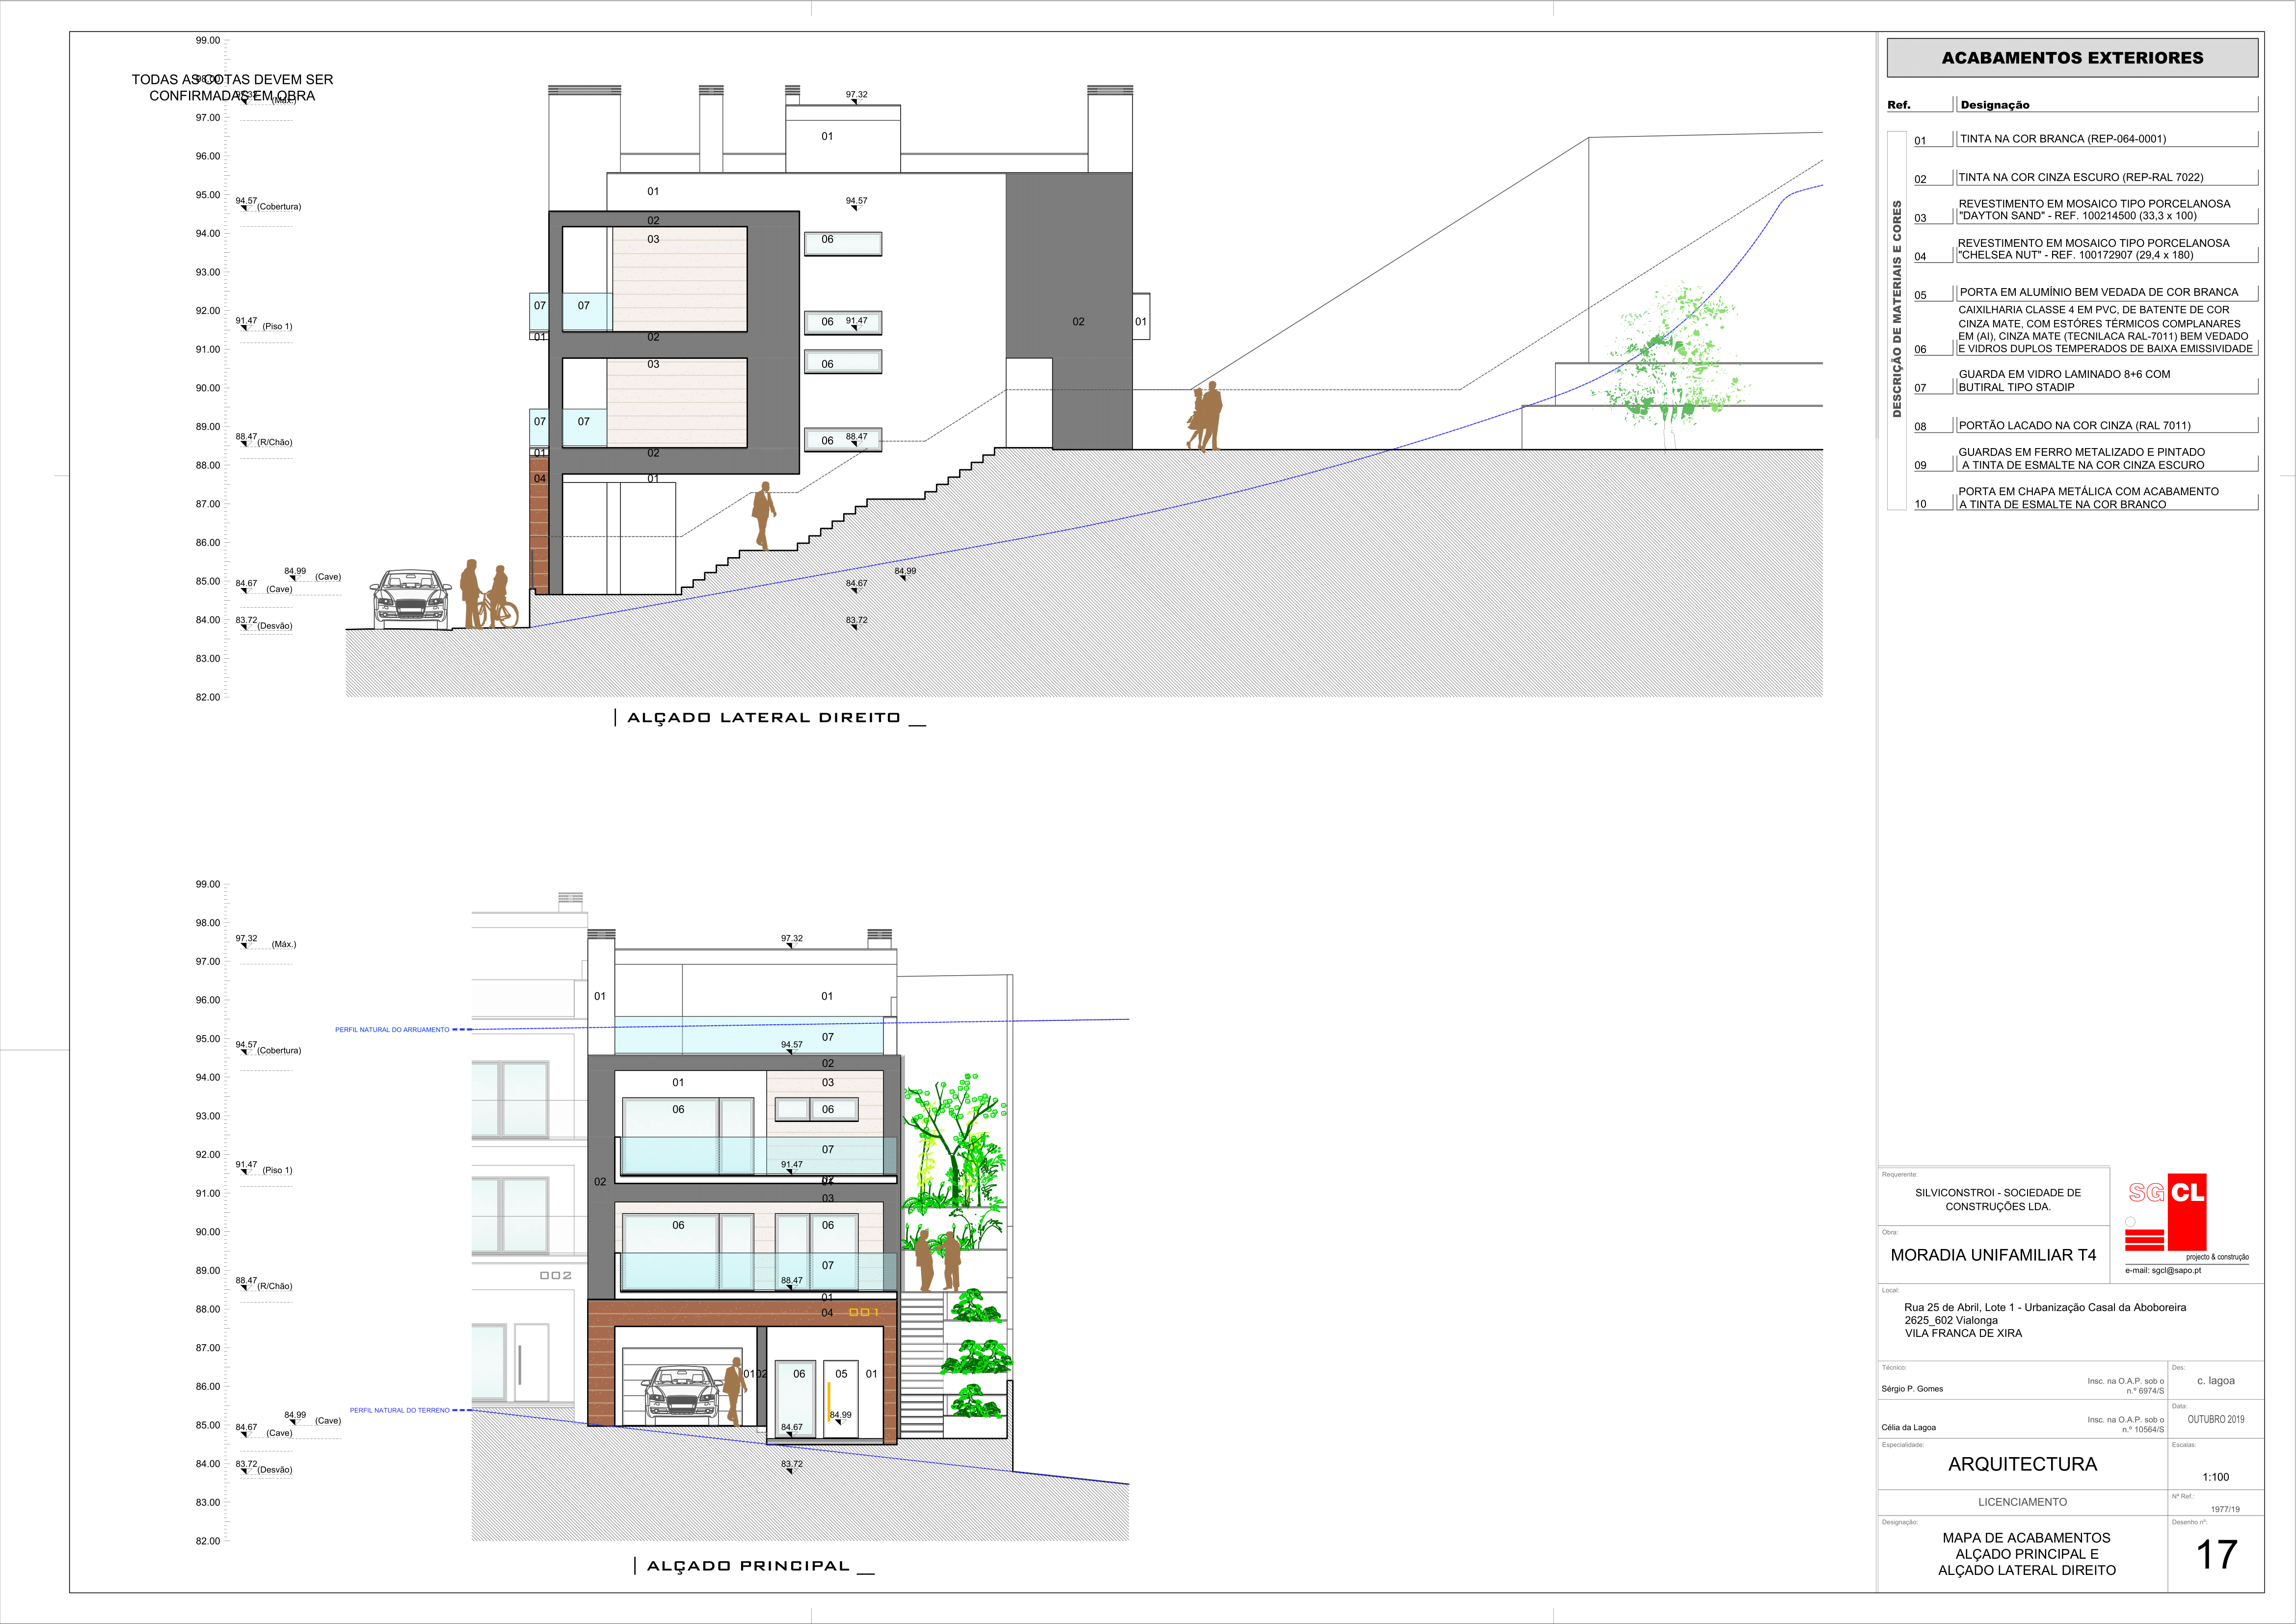Click orange house number '001' on façade
This screenshot has height=1624, width=2296.
point(864,1312)
